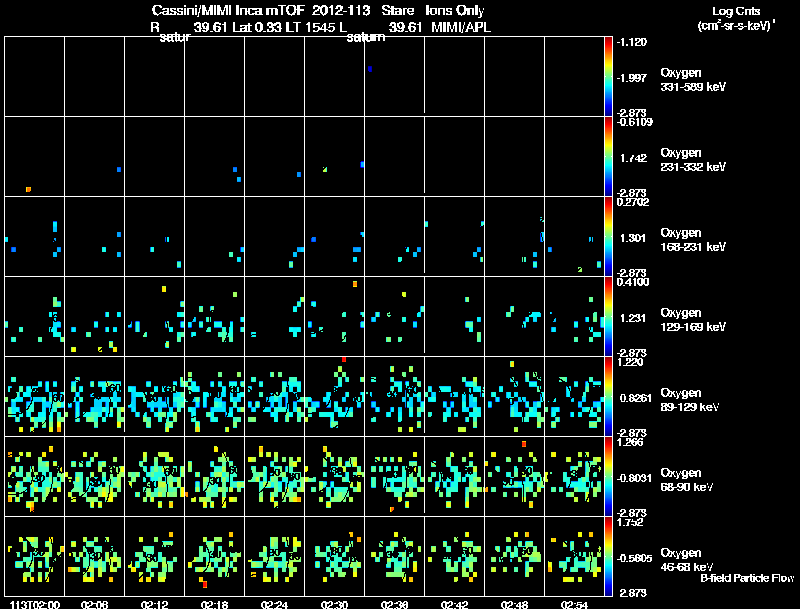
Task: Click the 'Lat 0.33' text
Action: click(x=258, y=27)
